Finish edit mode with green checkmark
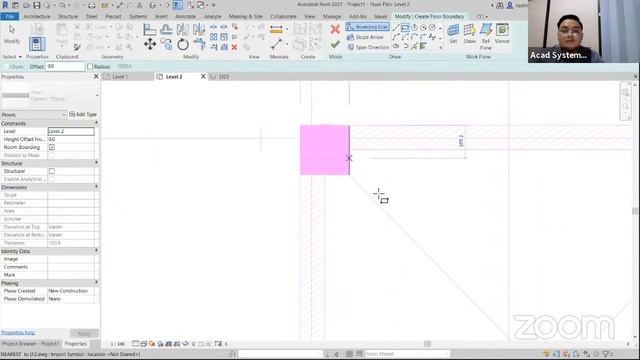Screen dimensions: 640x360 click(x=335, y=44)
